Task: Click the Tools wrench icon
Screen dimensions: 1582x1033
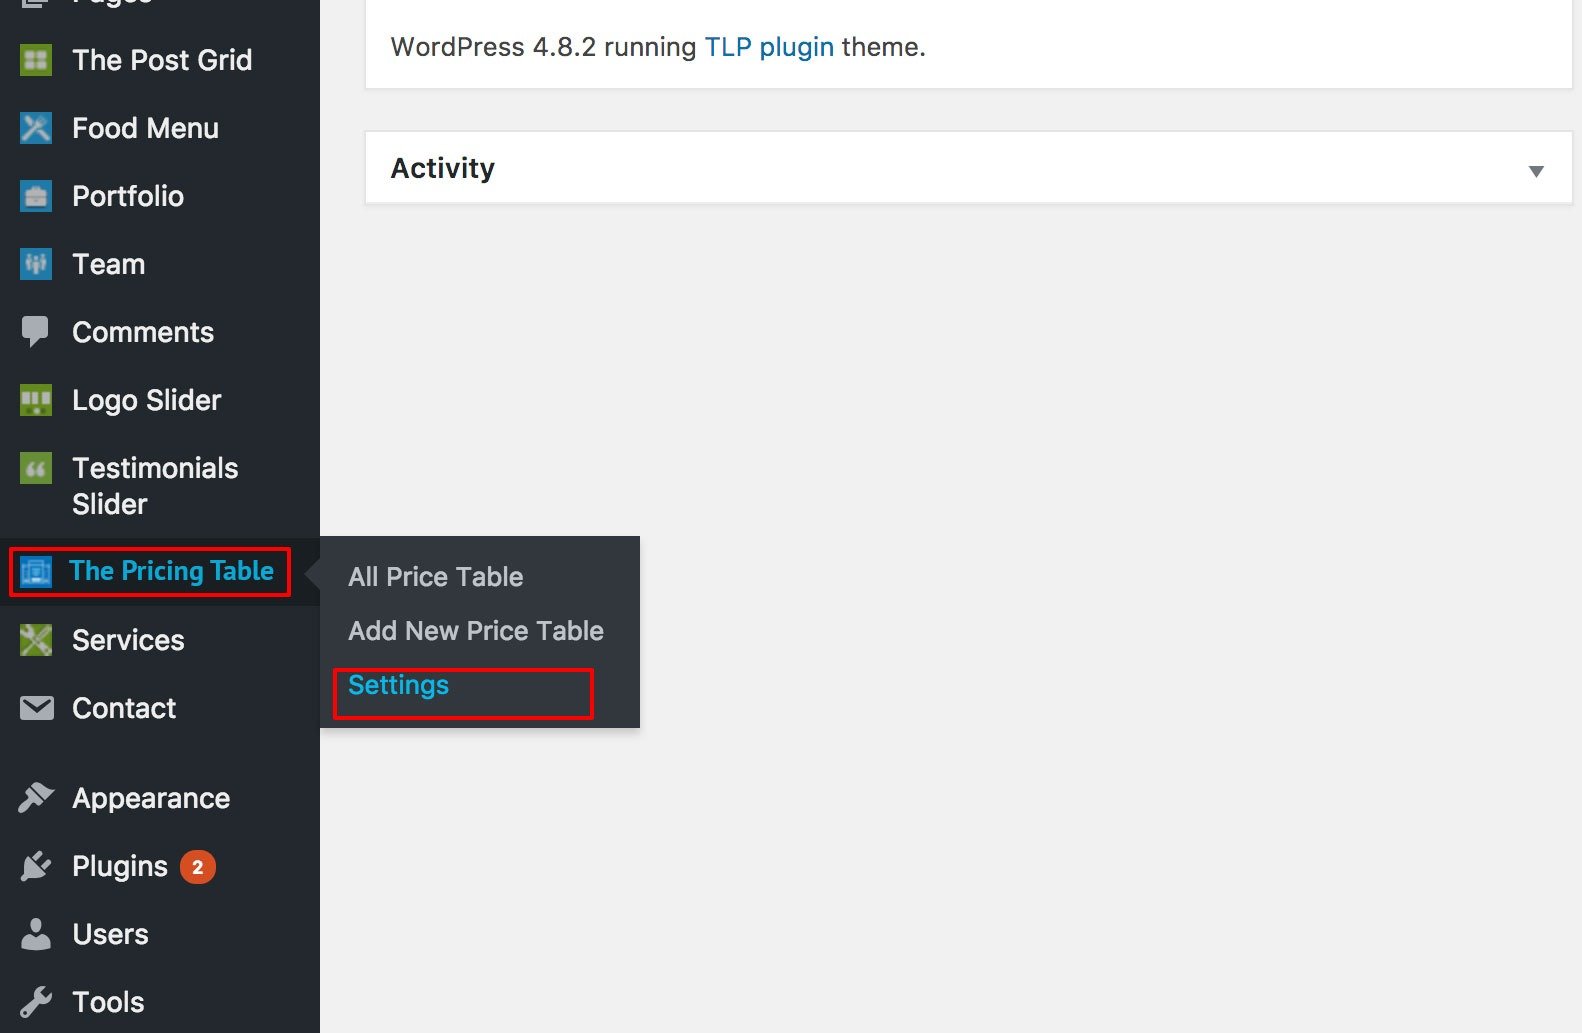Action: coord(36,1002)
